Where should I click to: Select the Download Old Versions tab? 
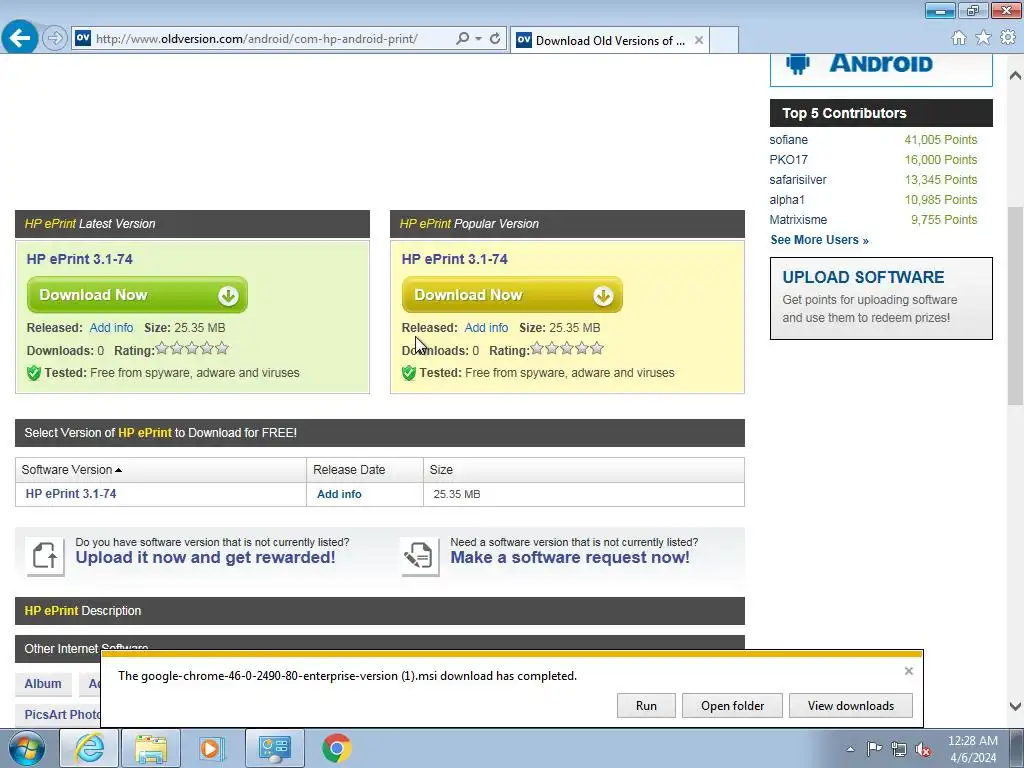pos(610,40)
